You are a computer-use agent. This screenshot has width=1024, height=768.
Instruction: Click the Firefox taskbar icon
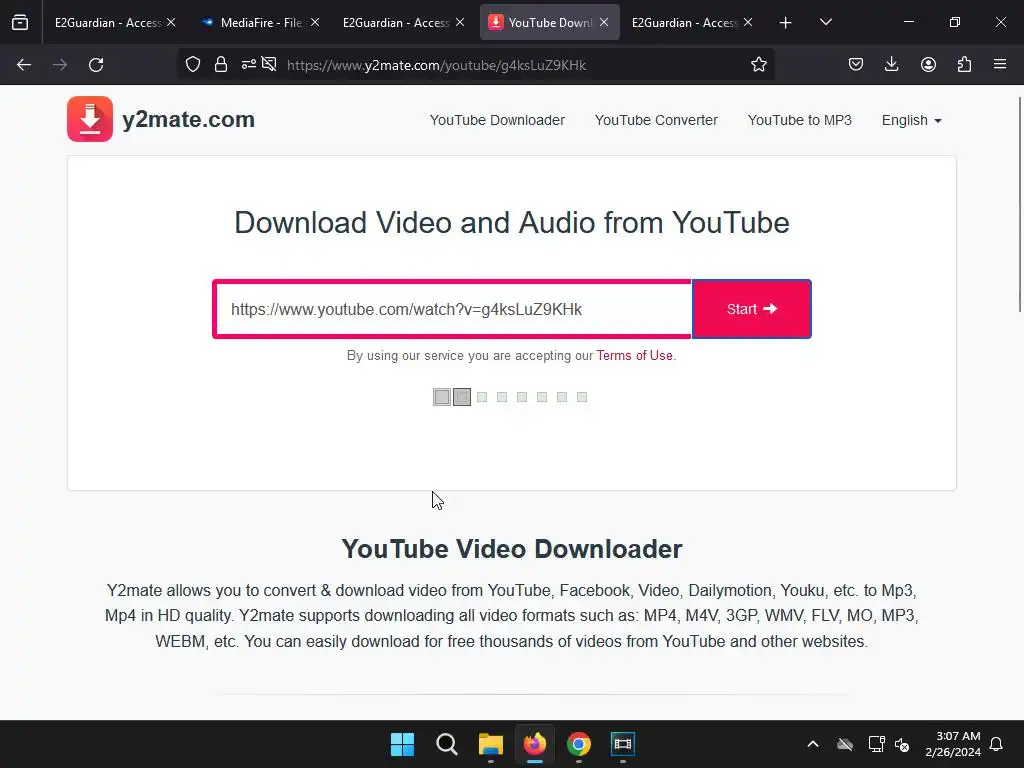point(535,744)
